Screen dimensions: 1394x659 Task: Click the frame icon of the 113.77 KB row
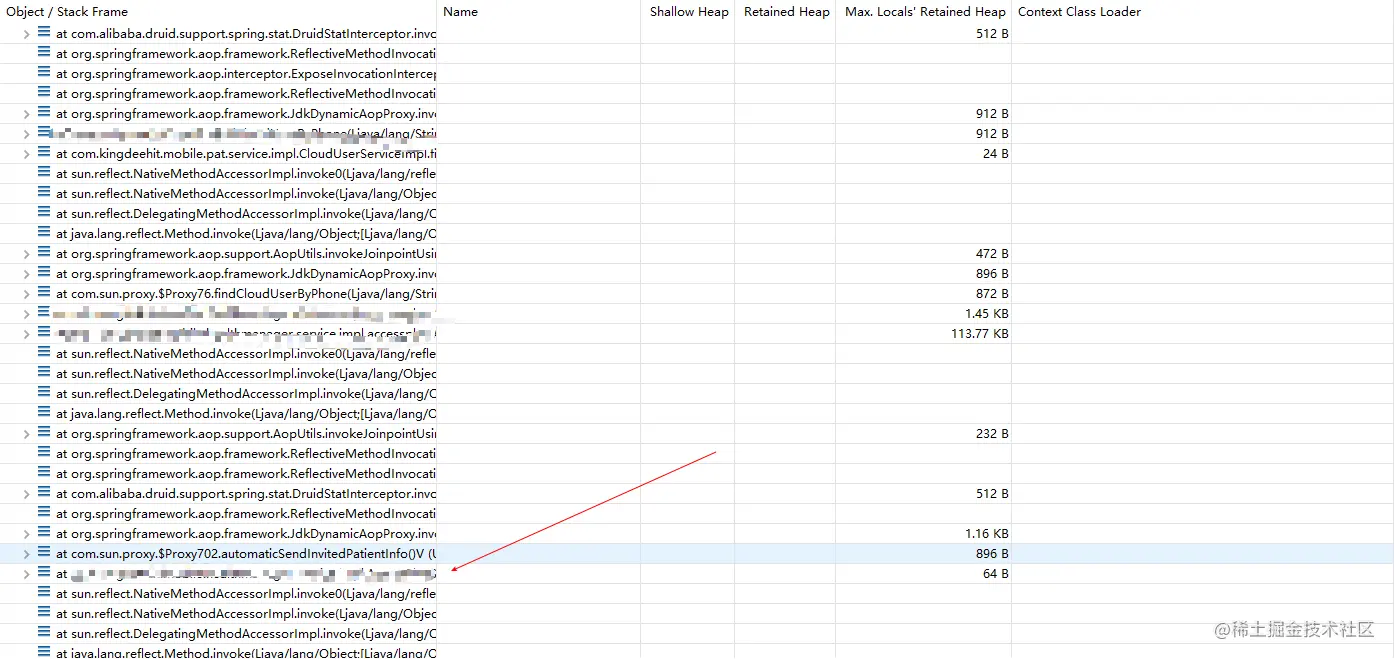(44, 332)
